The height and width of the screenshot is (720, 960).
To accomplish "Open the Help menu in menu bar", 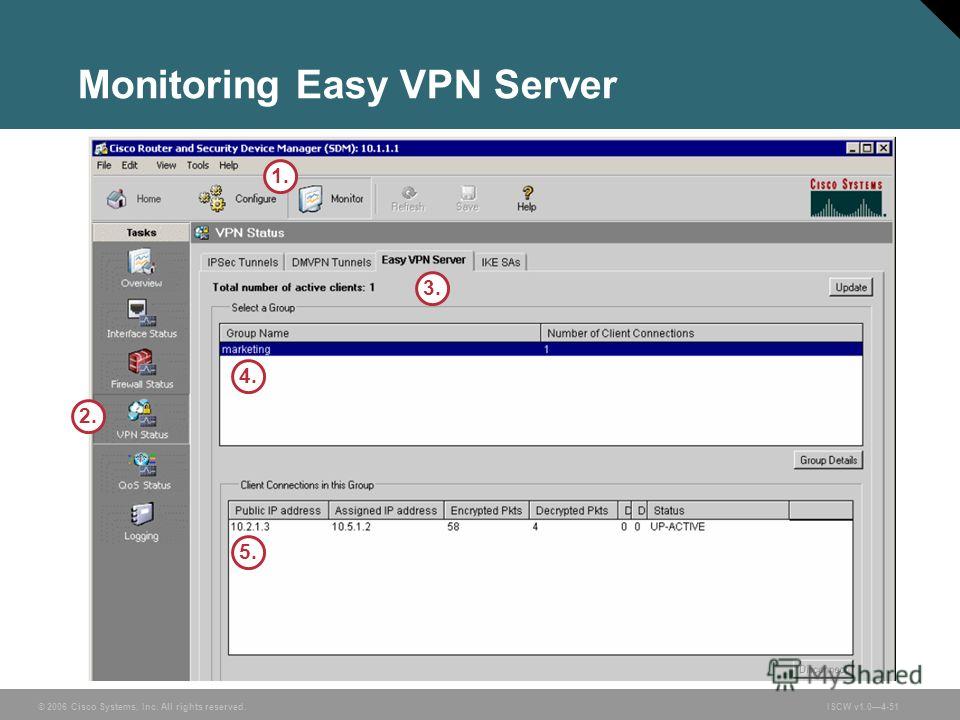I will click(228, 165).
